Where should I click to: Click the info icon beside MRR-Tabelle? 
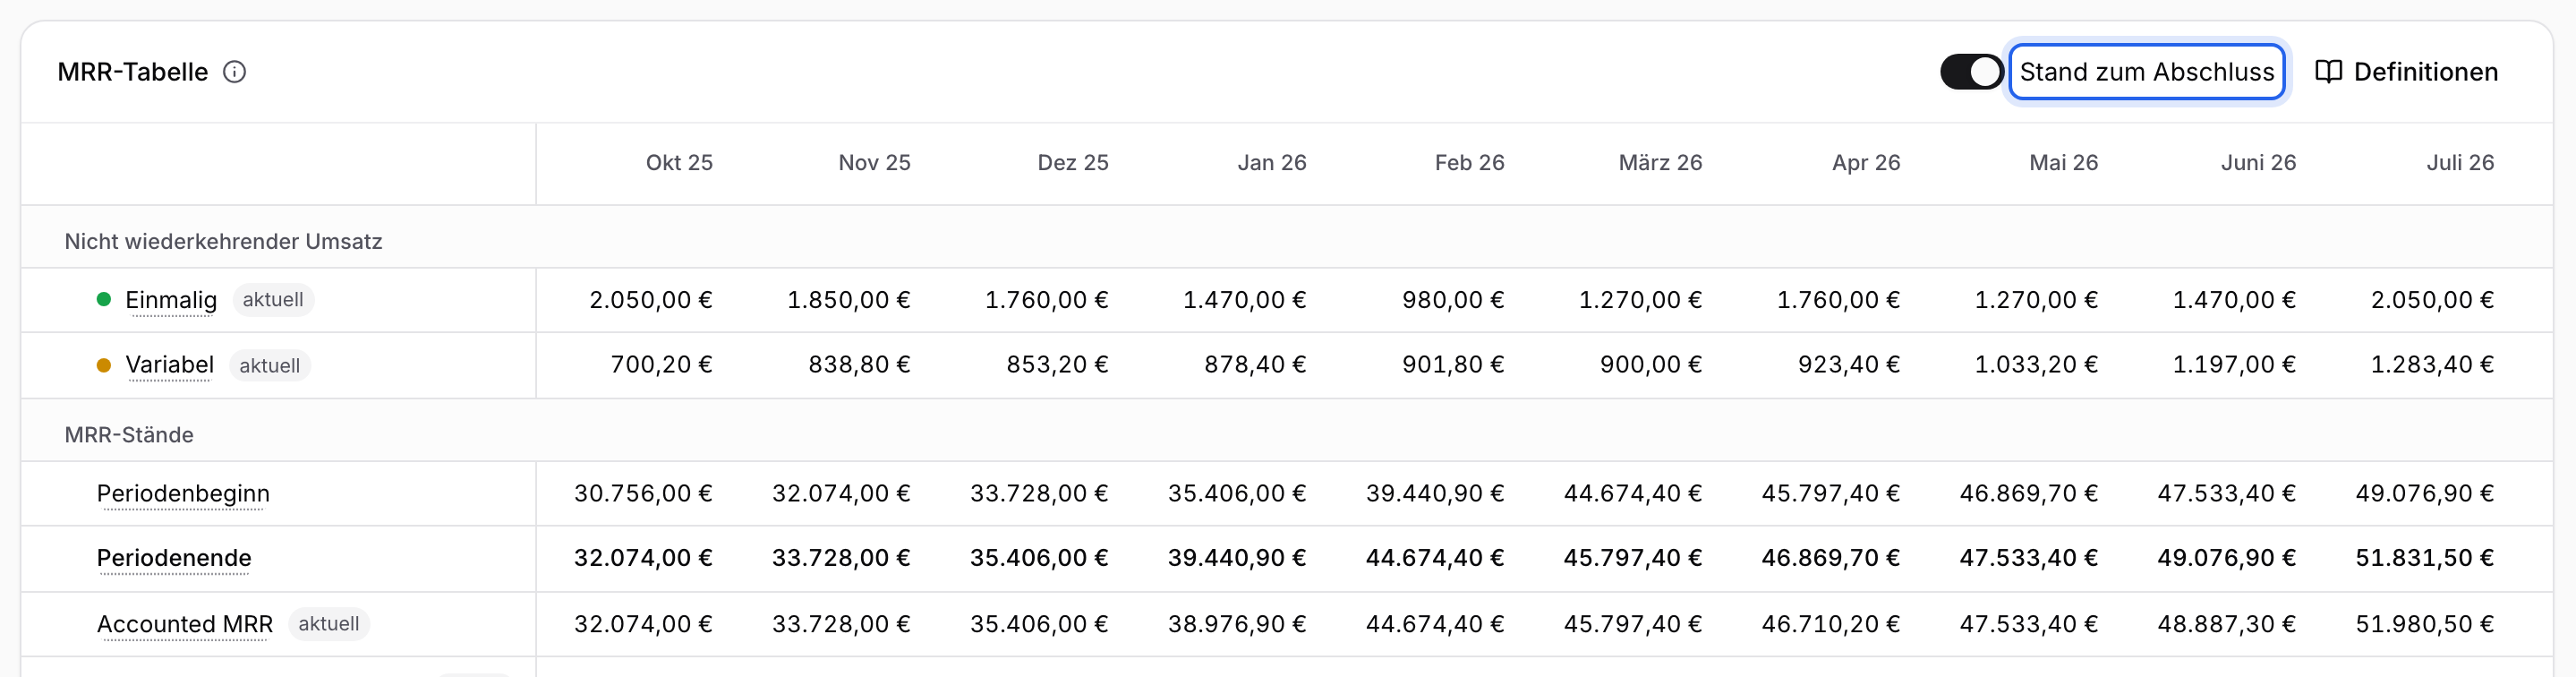click(234, 72)
